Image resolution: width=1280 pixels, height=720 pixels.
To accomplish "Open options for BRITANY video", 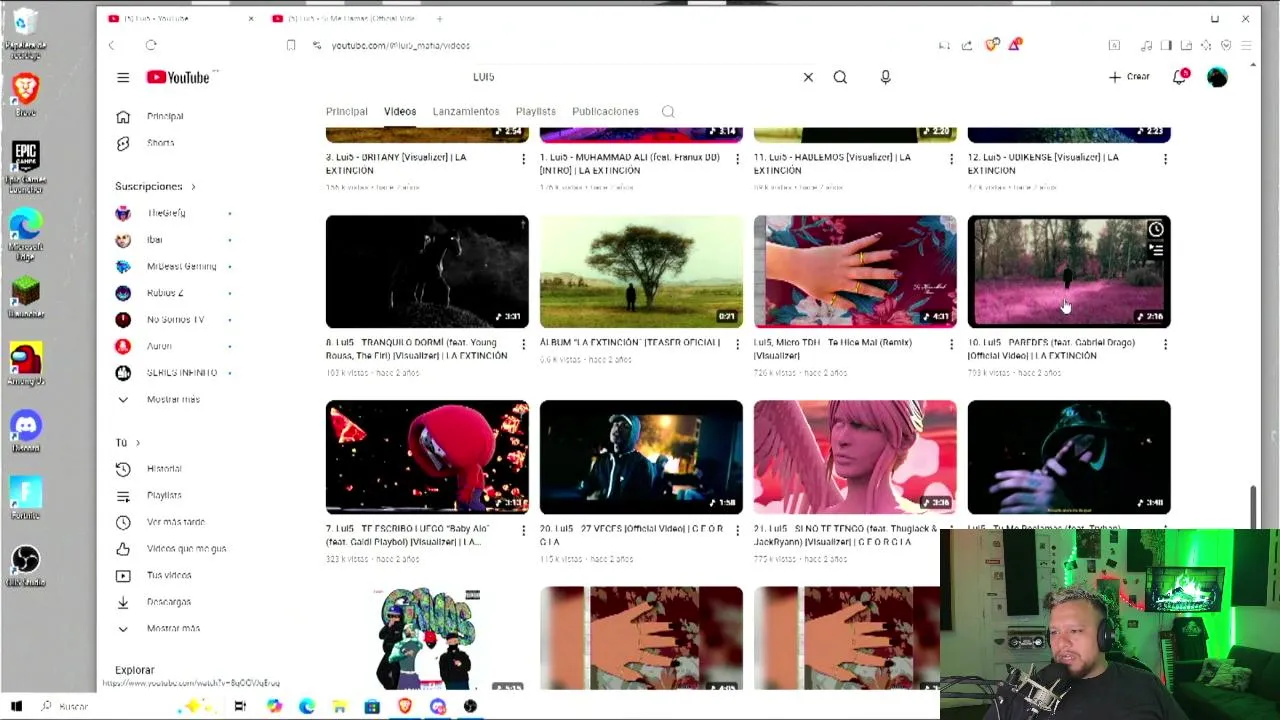I will [523, 159].
